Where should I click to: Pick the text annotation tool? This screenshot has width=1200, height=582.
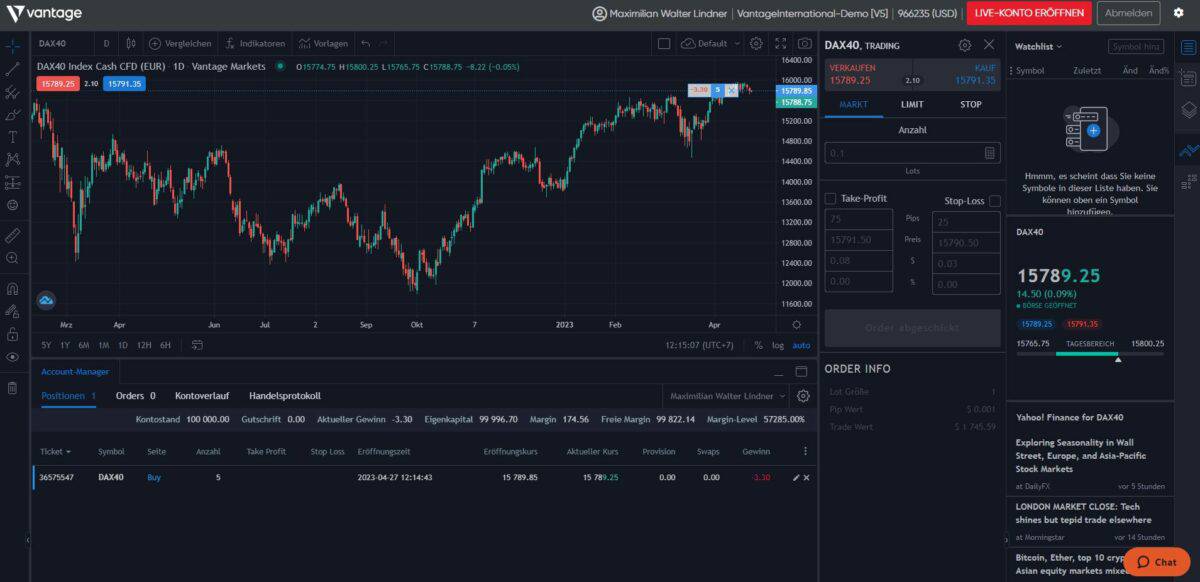point(13,135)
